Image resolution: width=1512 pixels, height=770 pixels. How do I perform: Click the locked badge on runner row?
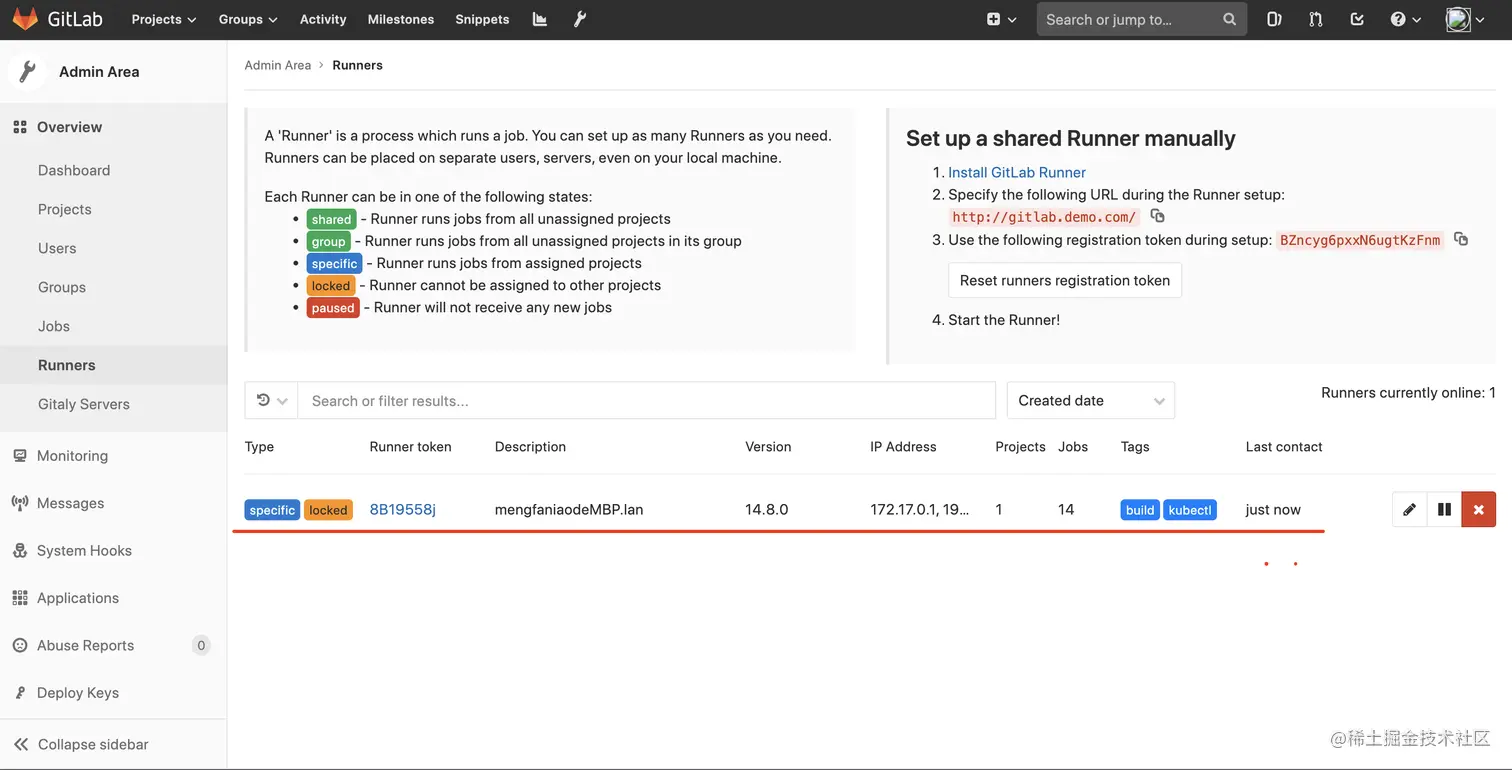click(328, 510)
